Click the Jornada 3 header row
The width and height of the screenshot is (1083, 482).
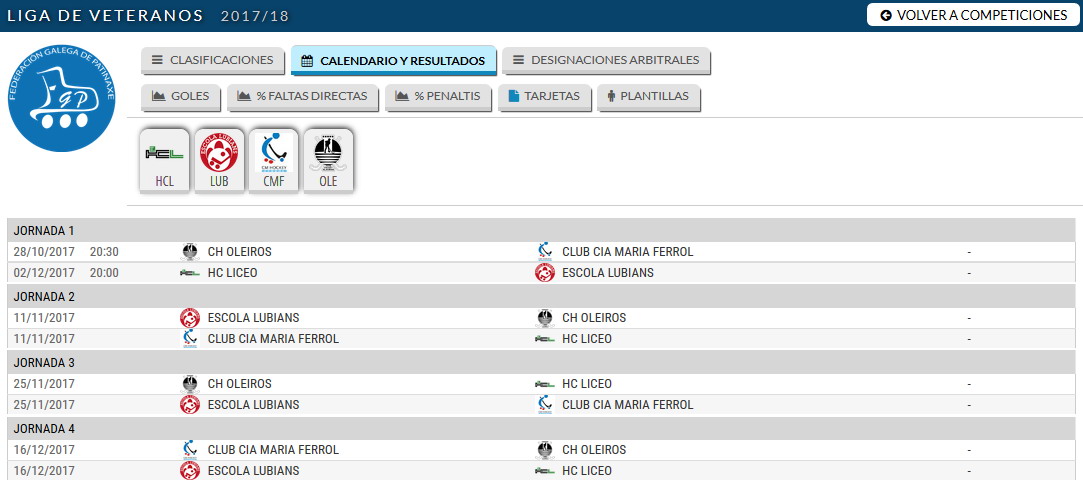(541, 363)
